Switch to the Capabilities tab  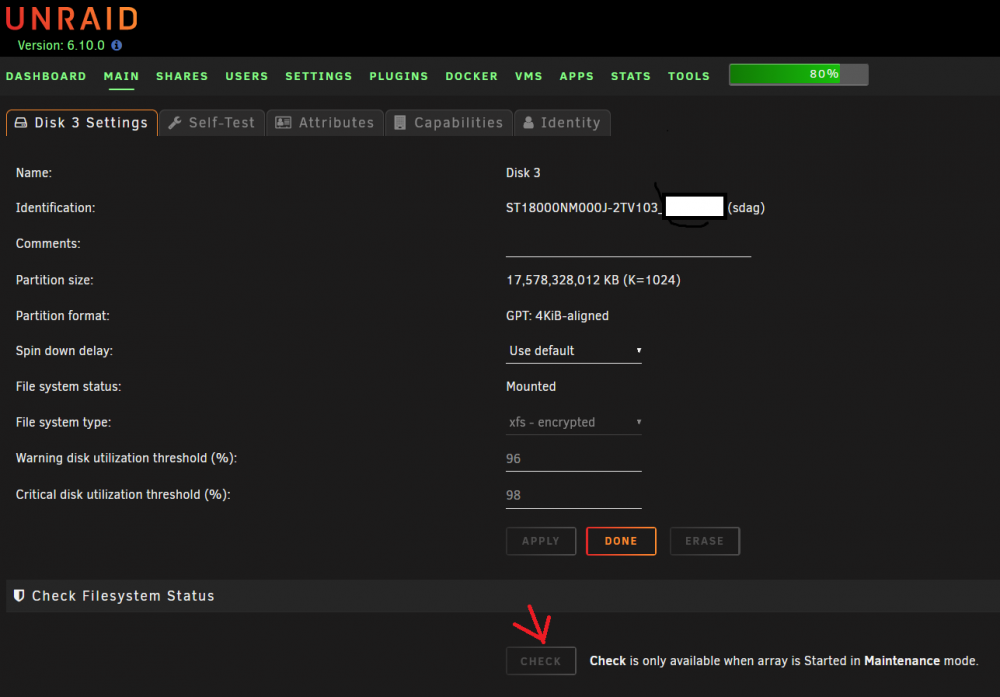click(449, 122)
